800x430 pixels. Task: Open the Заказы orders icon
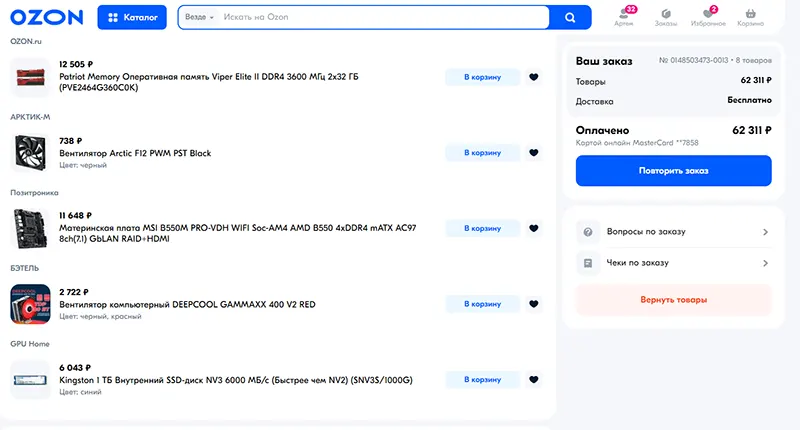pyautogui.click(x=666, y=17)
